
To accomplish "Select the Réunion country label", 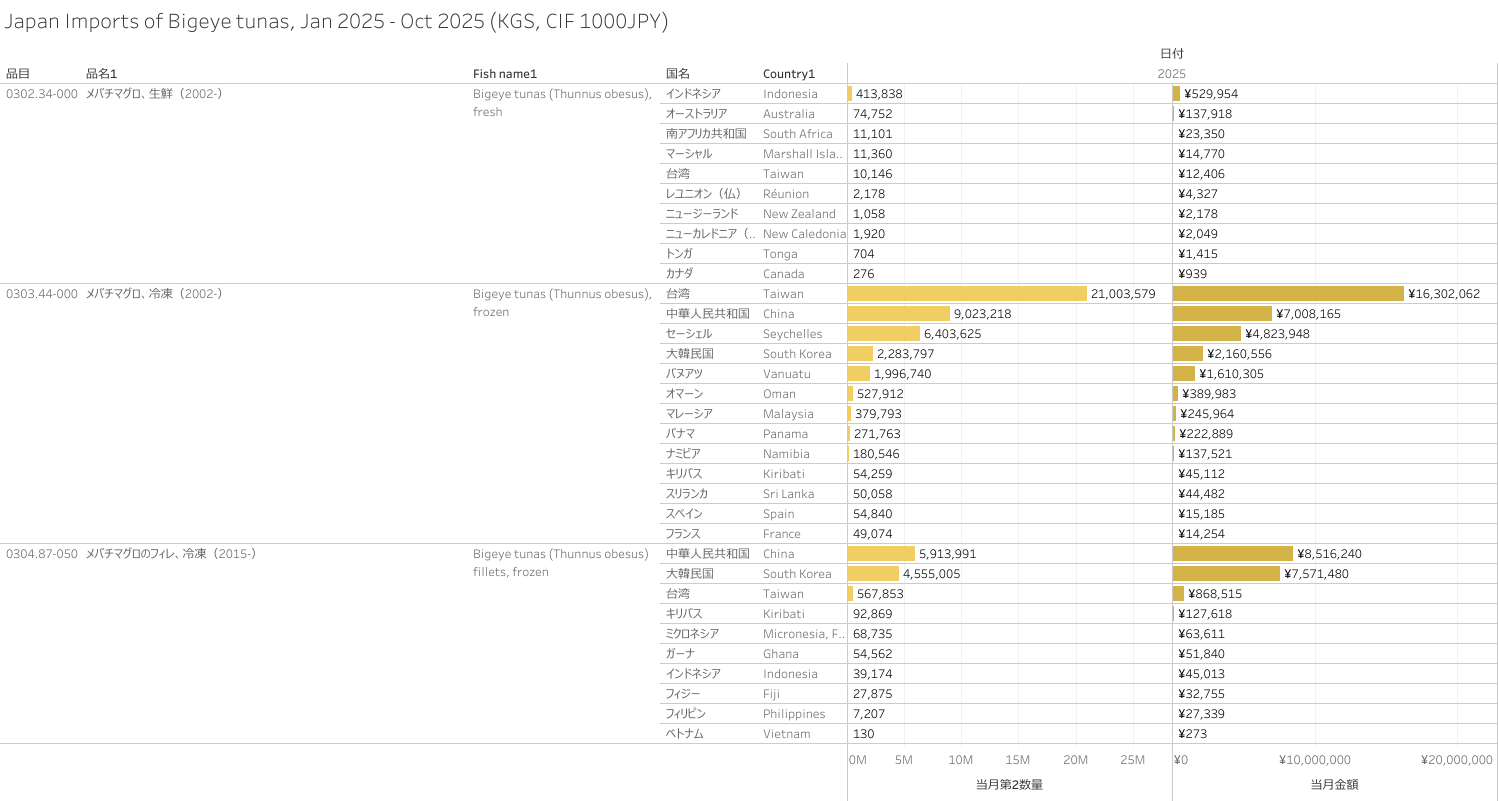I will click(x=786, y=194).
